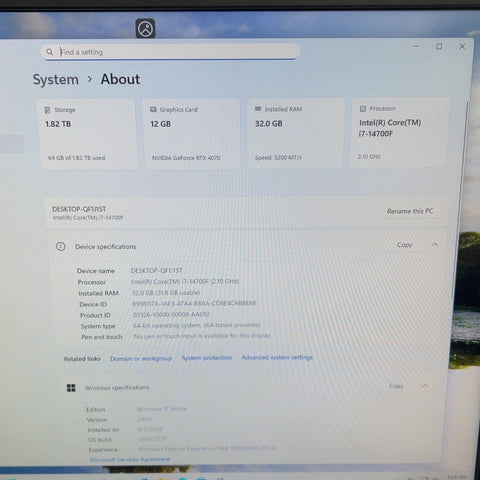Open Microsoft Services Agreement link
The height and width of the screenshot is (480, 480).
click(130, 459)
